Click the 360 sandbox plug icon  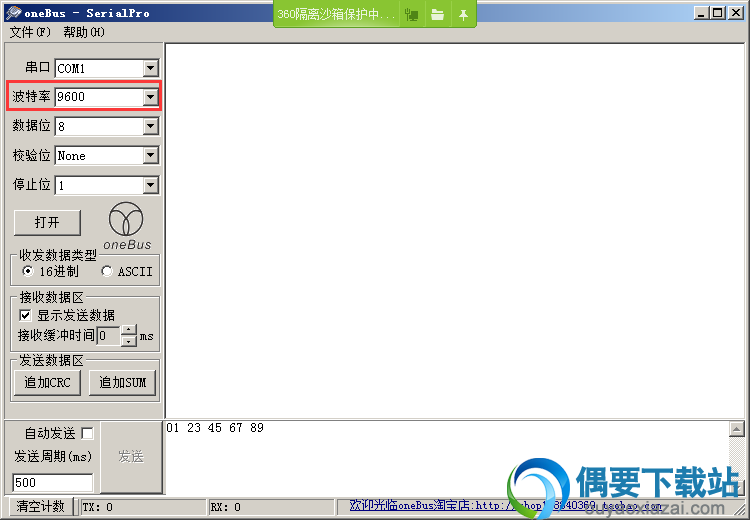coord(411,14)
